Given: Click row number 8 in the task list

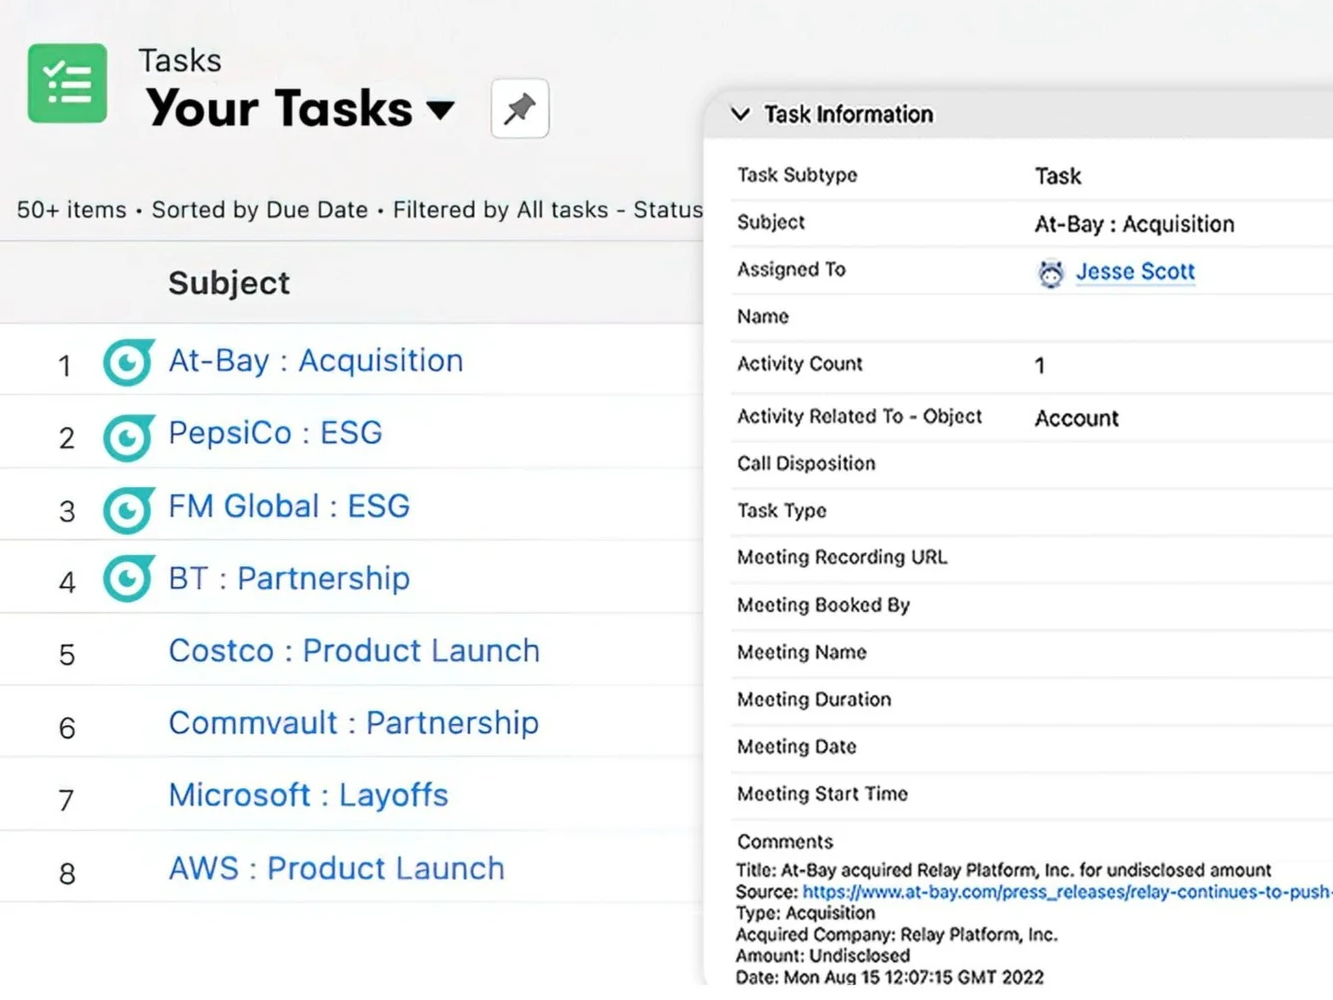Looking at the screenshot, I should coord(67,874).
